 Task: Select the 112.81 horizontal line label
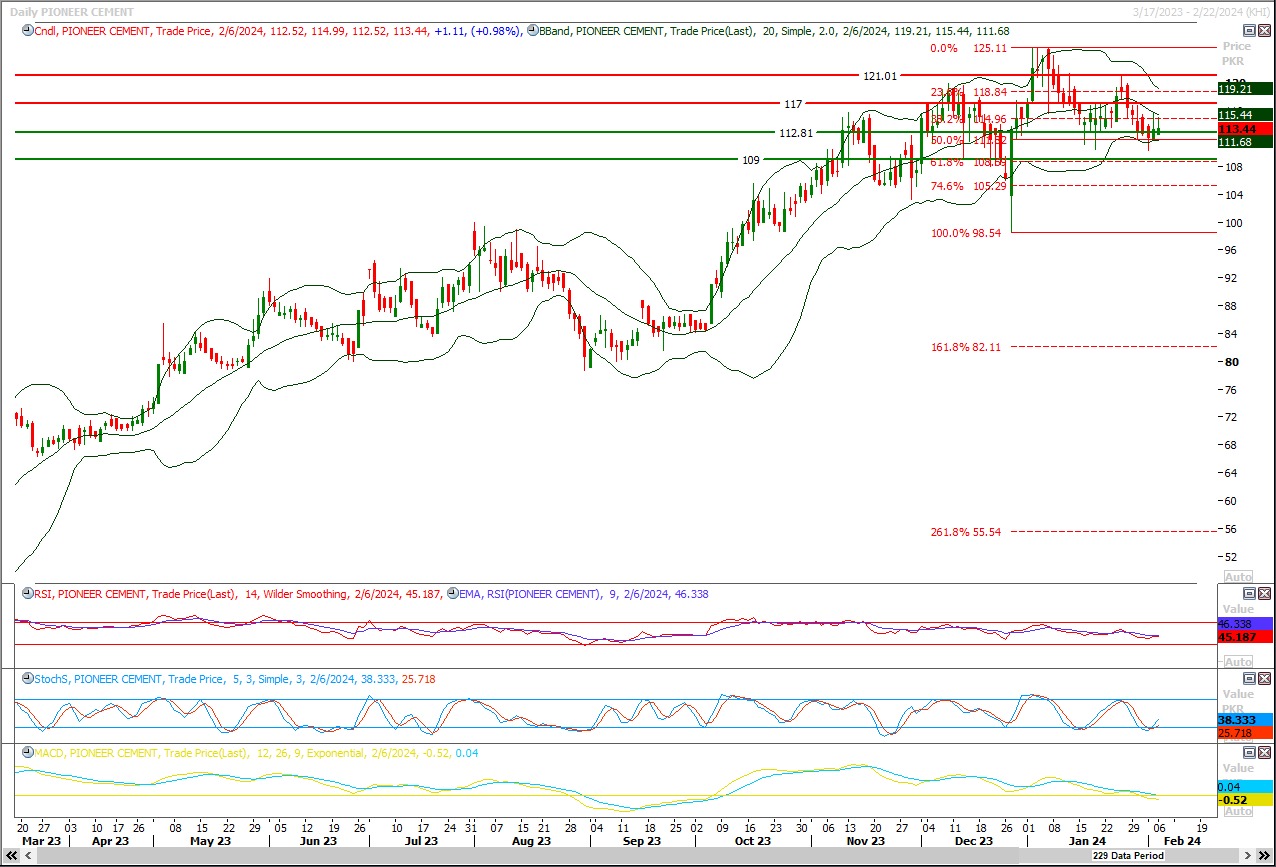(x=796, y=132)
